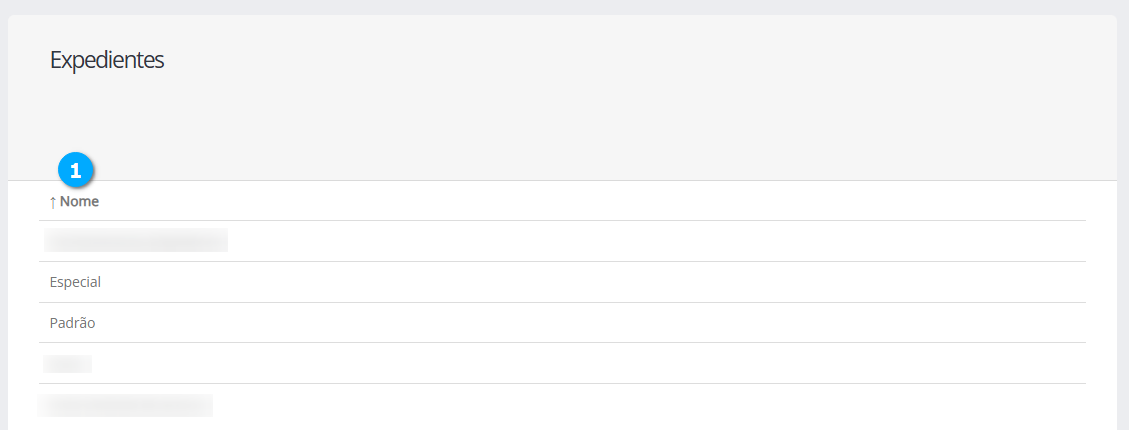Select the short blurred entry below Padrão

tap(67, 364)
